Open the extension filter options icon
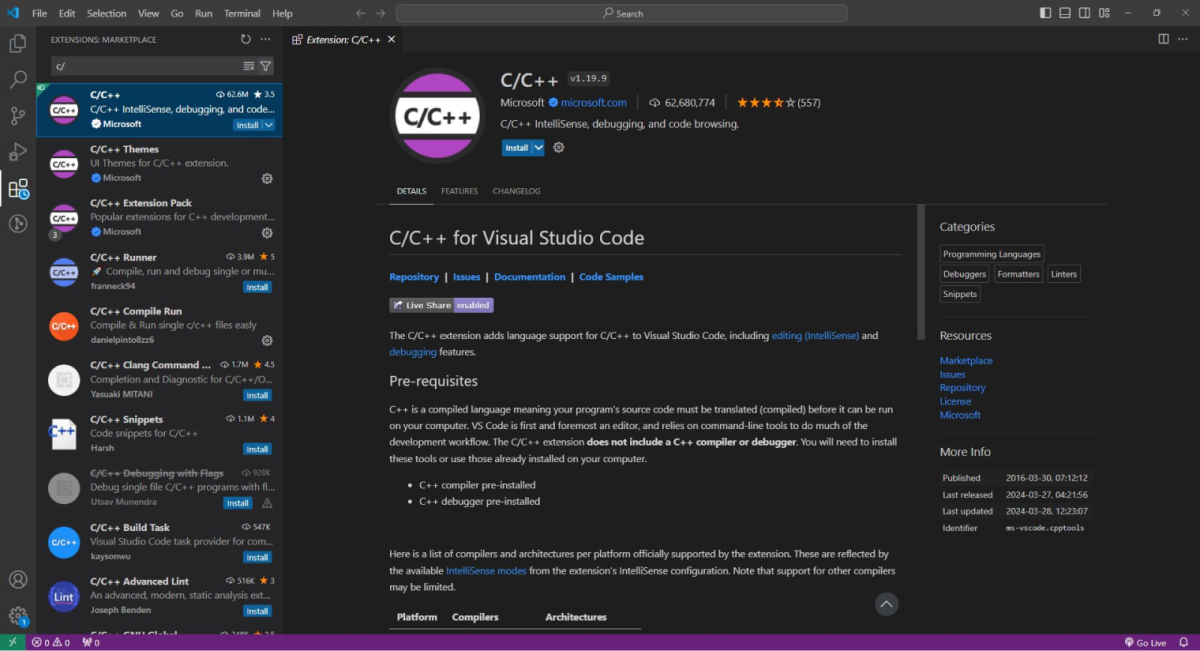Image resolution: width=1200 pixels, height=651 pixels. (x=265, y=64)
